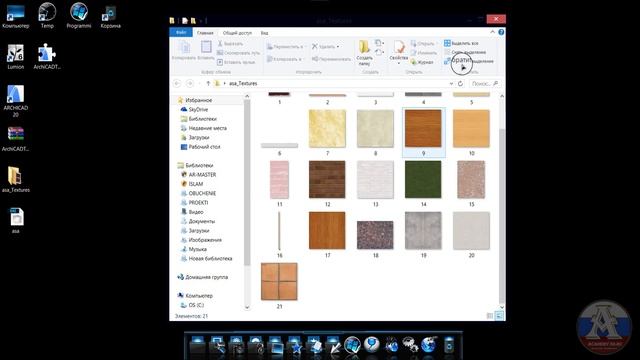
Task: Click the Изменить (Edit) ribbon button
Action: tap(424, 53)
